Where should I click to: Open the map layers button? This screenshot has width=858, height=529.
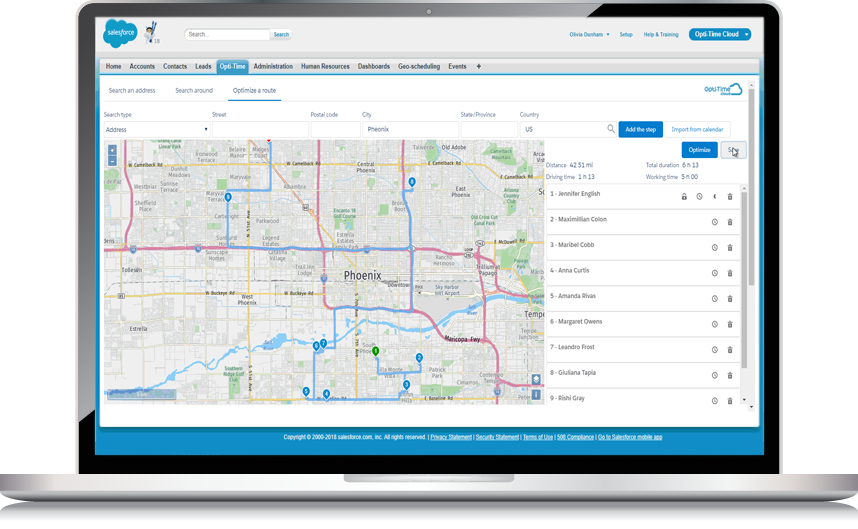pos(536,380)
